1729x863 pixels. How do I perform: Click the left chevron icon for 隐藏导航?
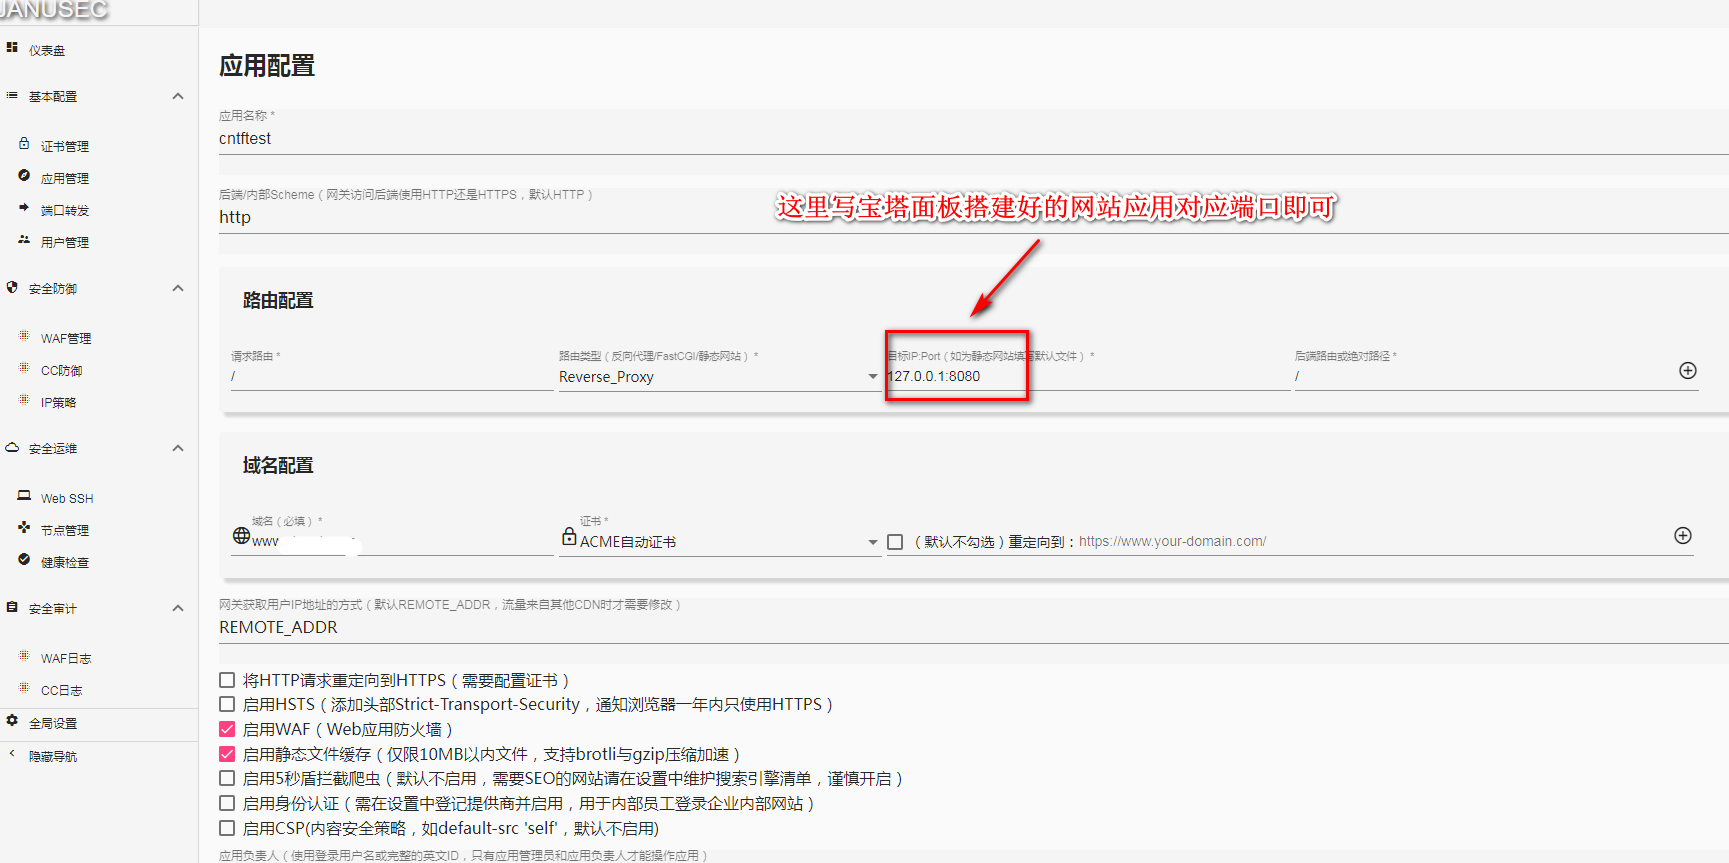click(12, 754)
